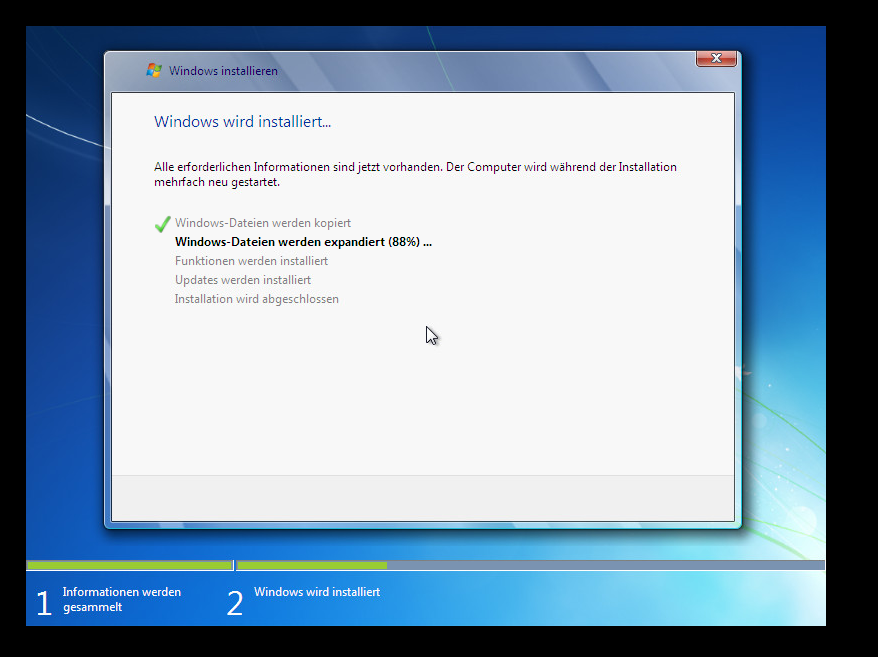Click 'Funktionen werden installiert' step
Screen dimensions: 878x657
click(251, 261)
